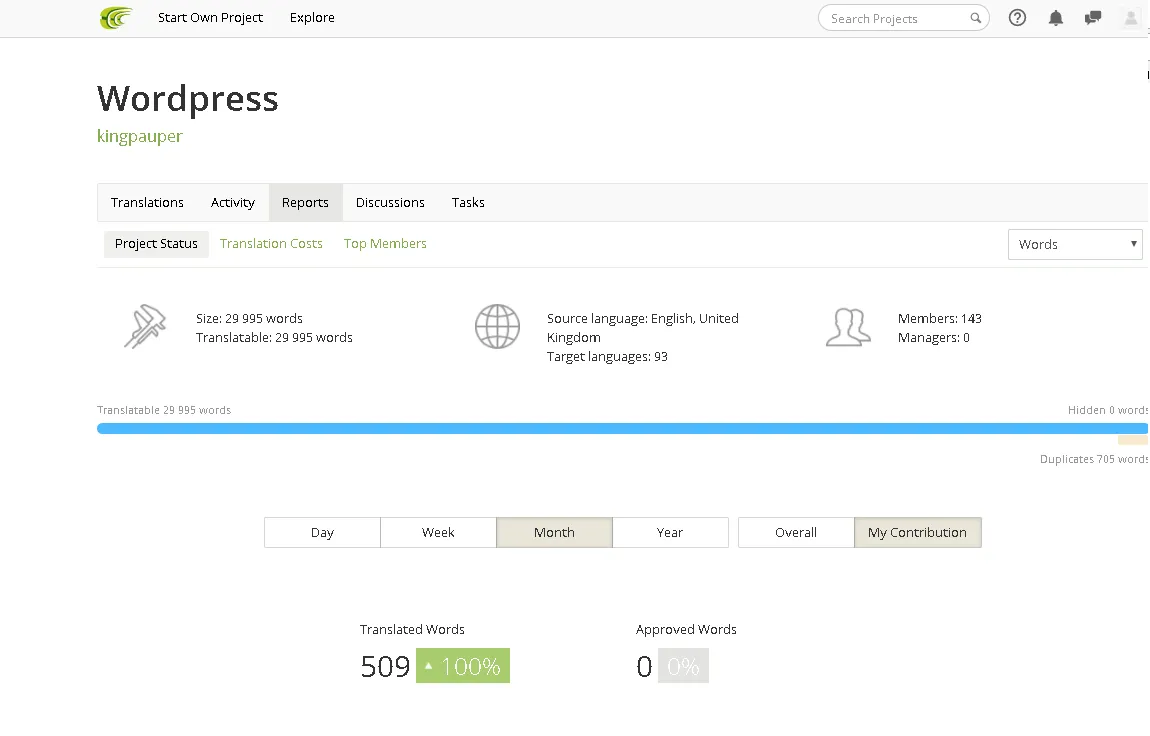Click the 'Managers: 0' text
The width and height of the screenshot is (1150, 736).
[934, 337]
